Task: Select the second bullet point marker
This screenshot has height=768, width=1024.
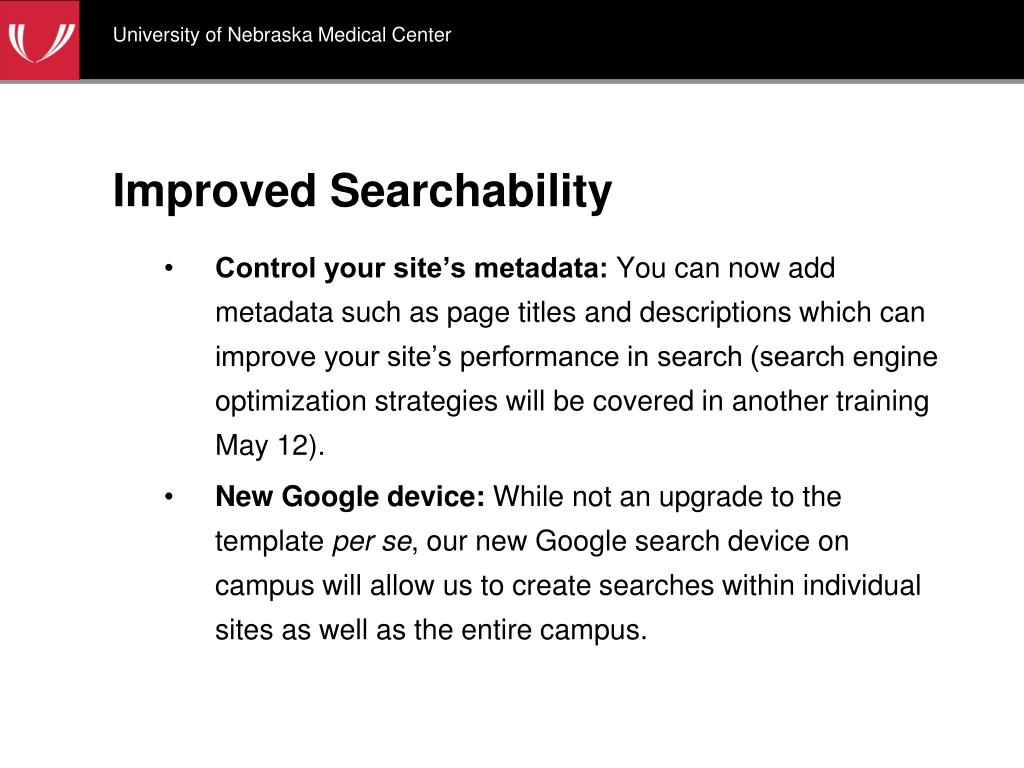Action: 169,496
